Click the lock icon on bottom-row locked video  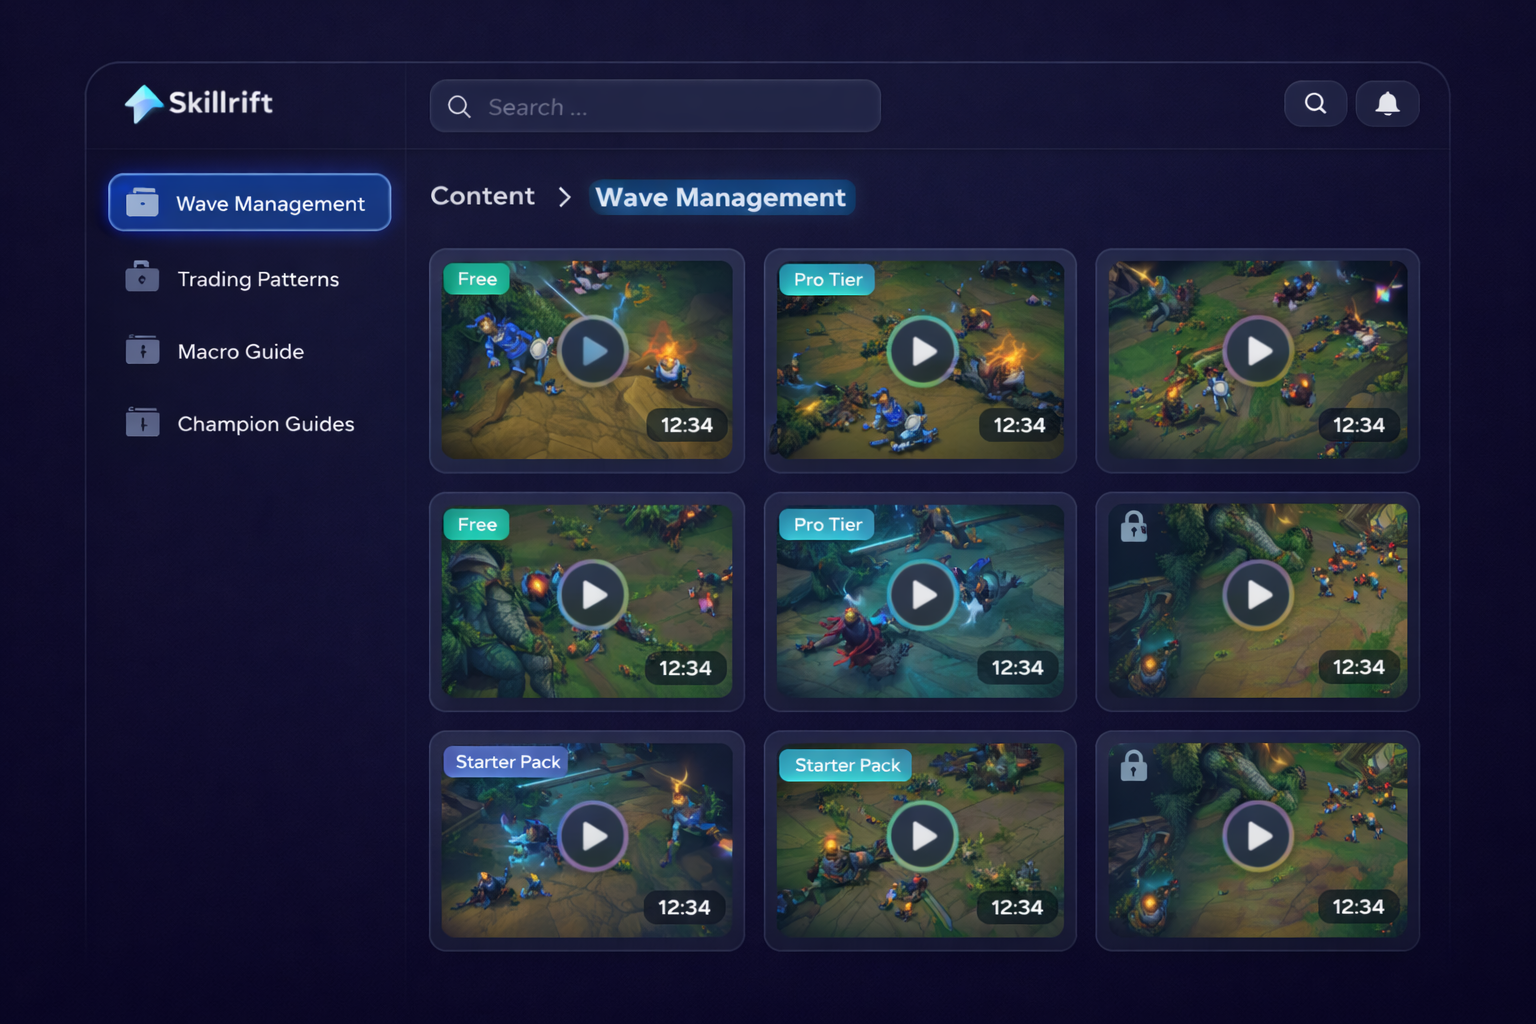tap(1133, 766)
